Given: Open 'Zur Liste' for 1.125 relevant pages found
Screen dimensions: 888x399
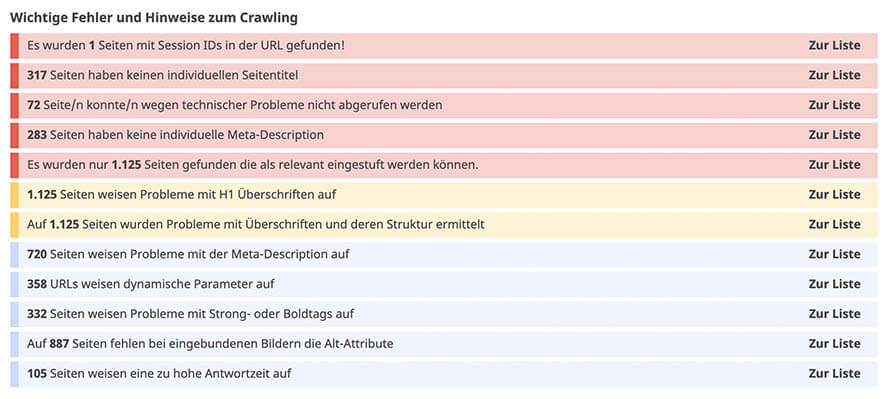Looking at the screenshot, I should point(834,165).
